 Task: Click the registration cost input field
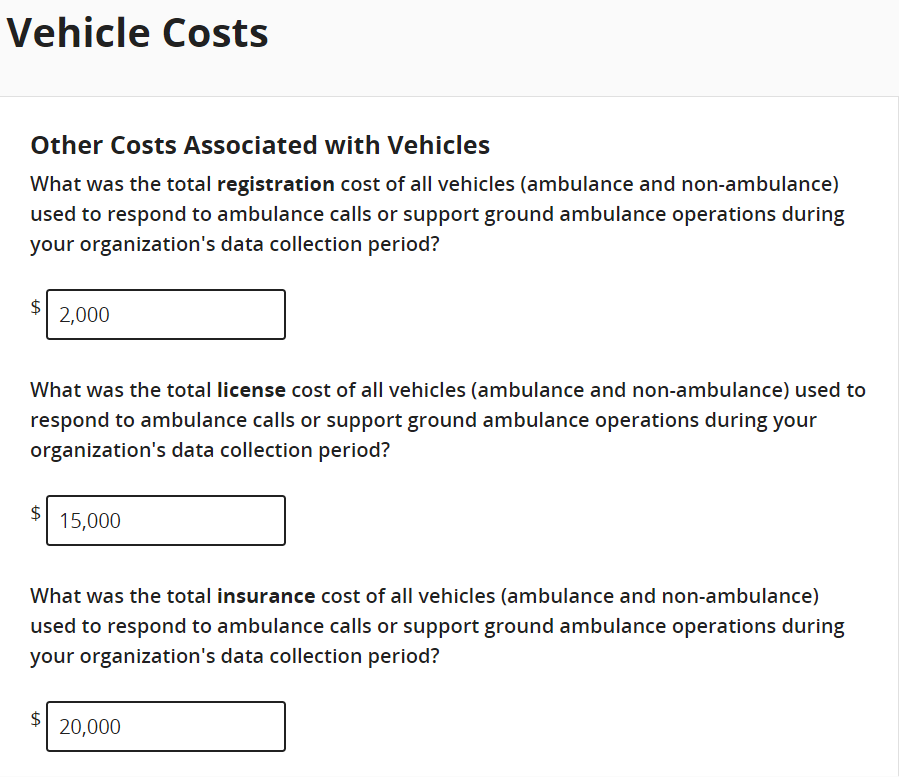click(x=166, y=315)
